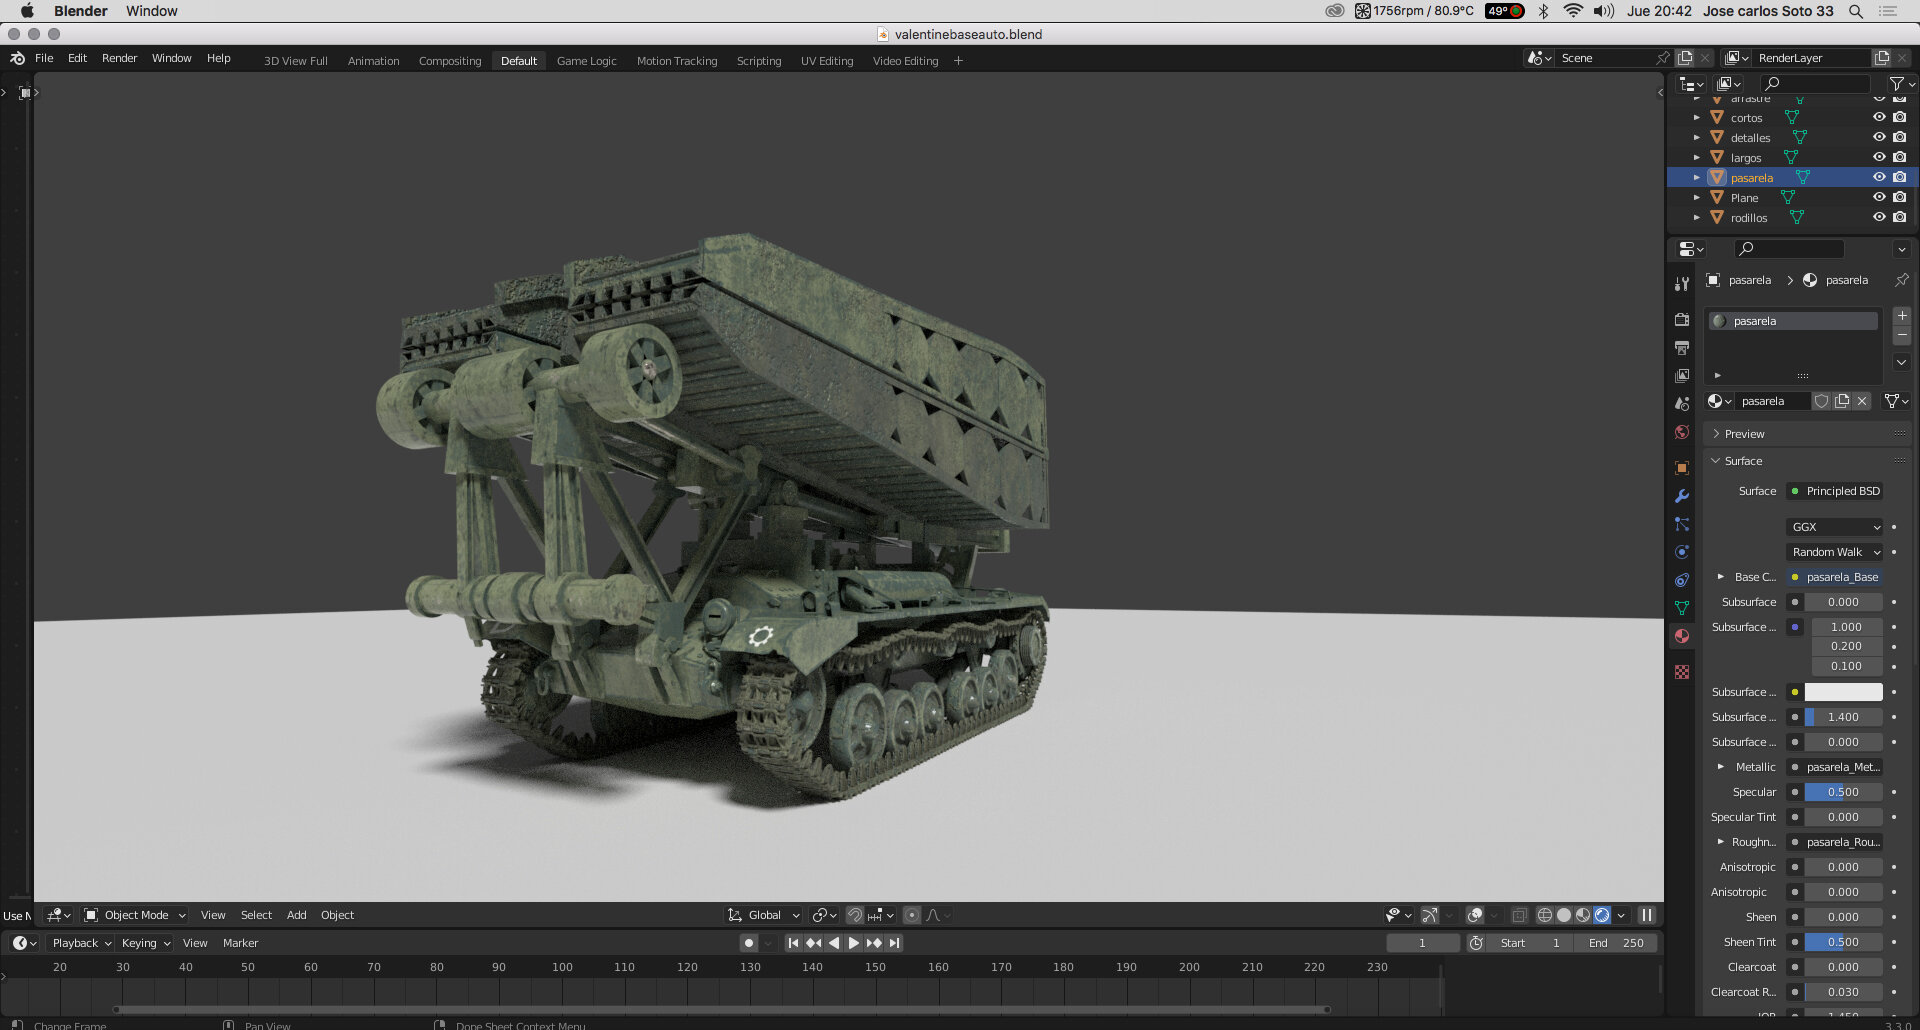The height and width of the screenshot is (1030, 1920).
Task: Open the Modifiers wrench tab
Action: [1682, 496]
